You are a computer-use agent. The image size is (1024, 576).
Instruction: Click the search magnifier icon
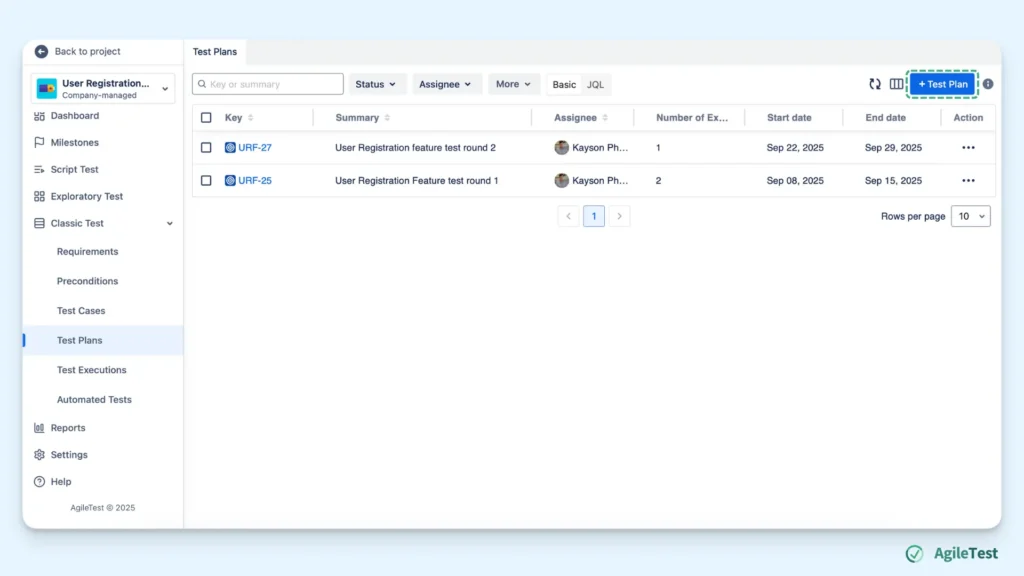click(202, 84)
